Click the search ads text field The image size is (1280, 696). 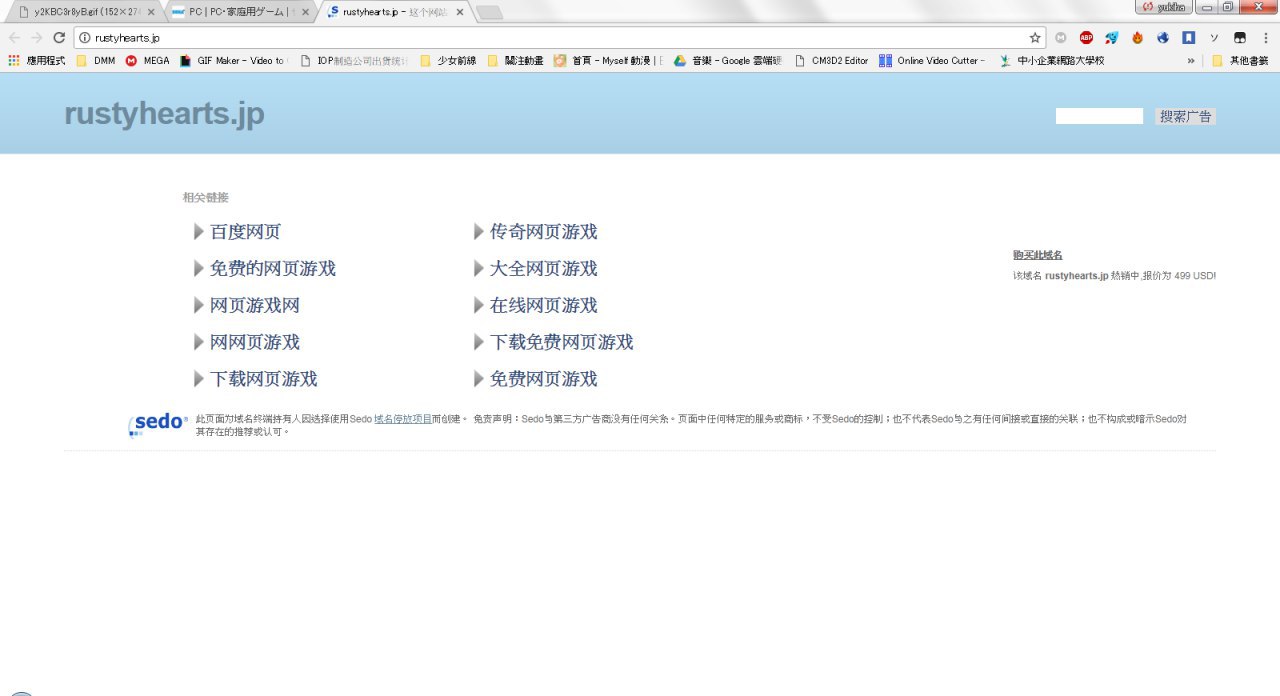tap(1099, 117)
